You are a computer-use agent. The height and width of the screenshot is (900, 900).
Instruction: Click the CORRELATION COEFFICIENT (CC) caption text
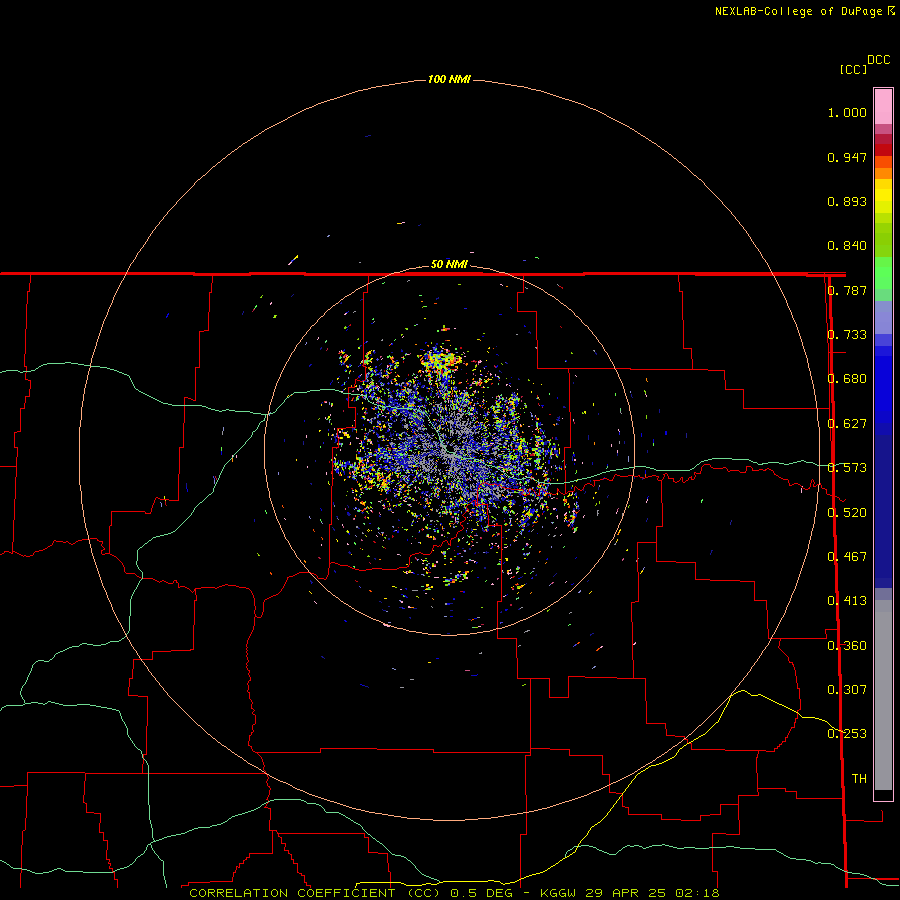pos(315,893)
